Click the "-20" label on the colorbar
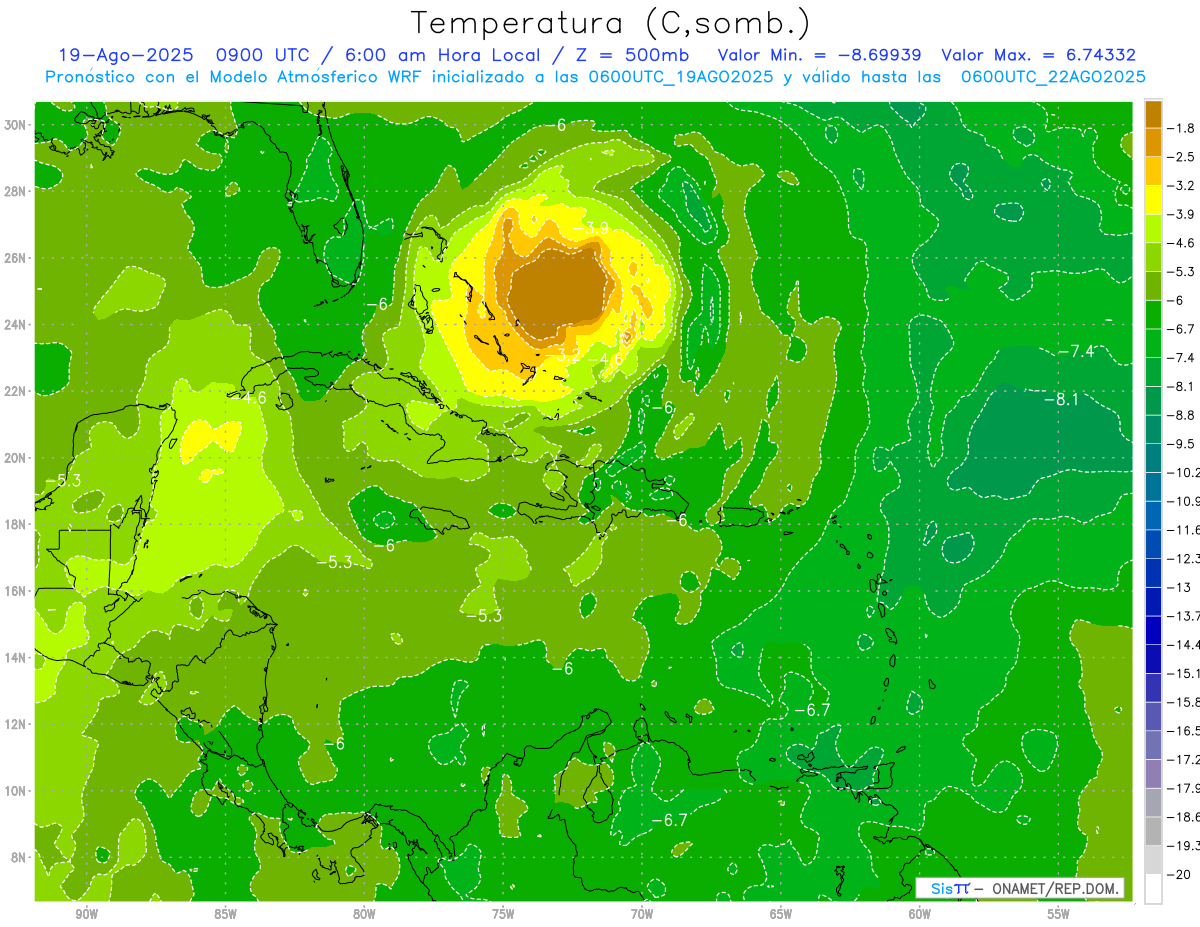This screenshot has height=927, width=1200. click(x=1180, y=874)
